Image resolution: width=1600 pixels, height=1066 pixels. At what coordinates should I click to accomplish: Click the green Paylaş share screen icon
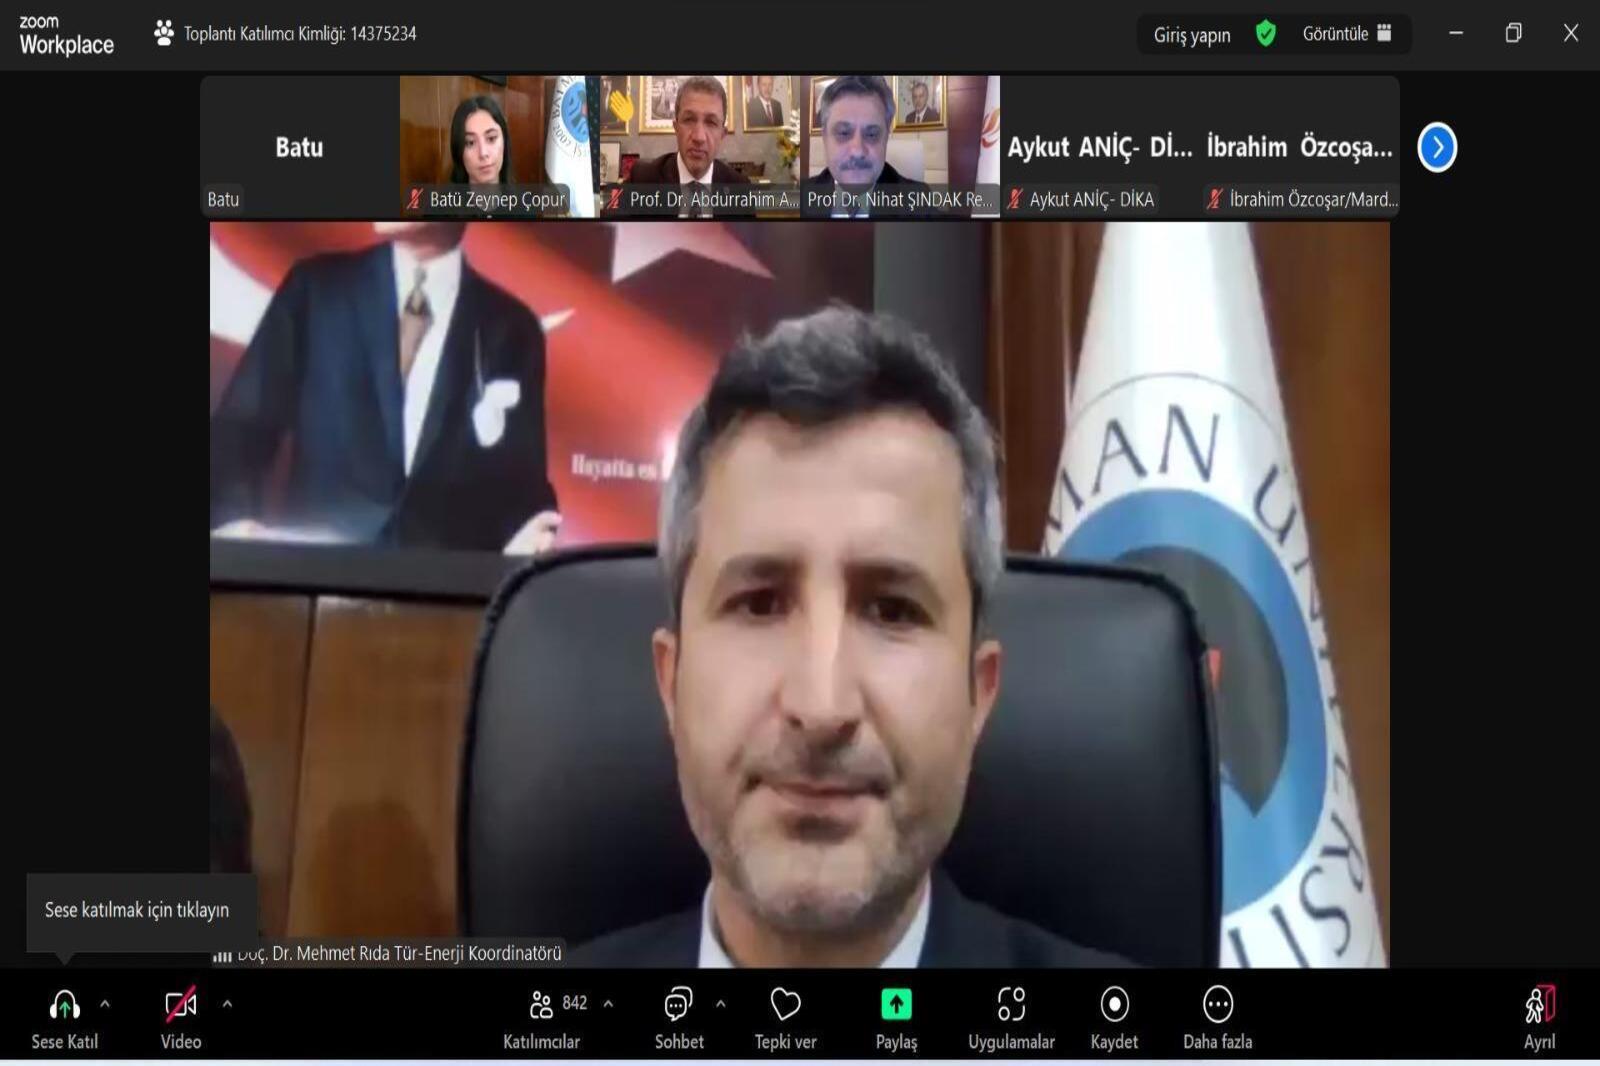point(896,1005)
